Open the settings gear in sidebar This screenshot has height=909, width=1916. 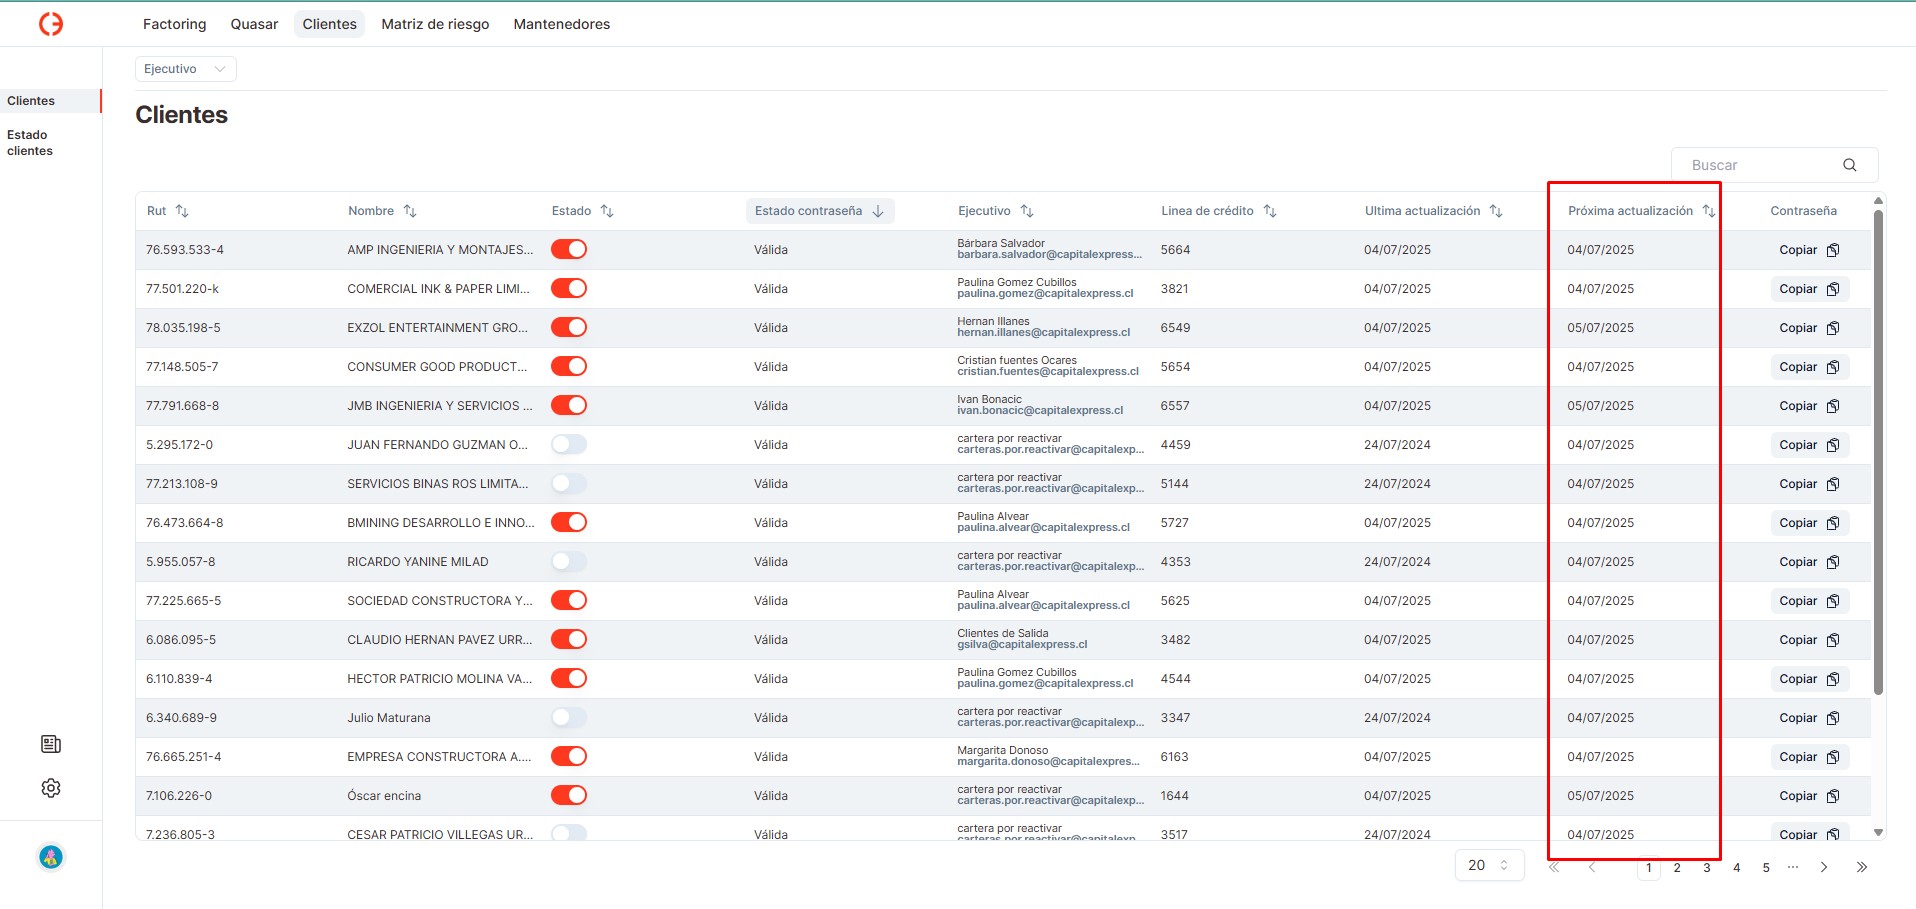51,788
